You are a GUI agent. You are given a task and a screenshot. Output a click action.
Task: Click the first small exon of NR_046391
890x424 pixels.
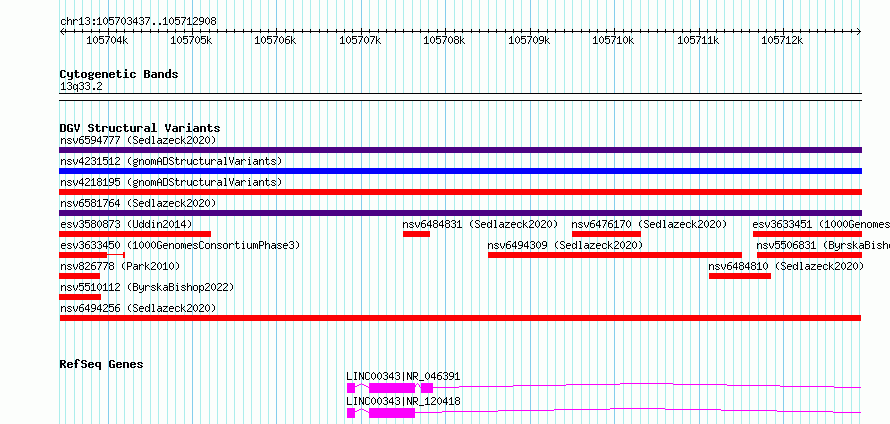tap(351, 388)
